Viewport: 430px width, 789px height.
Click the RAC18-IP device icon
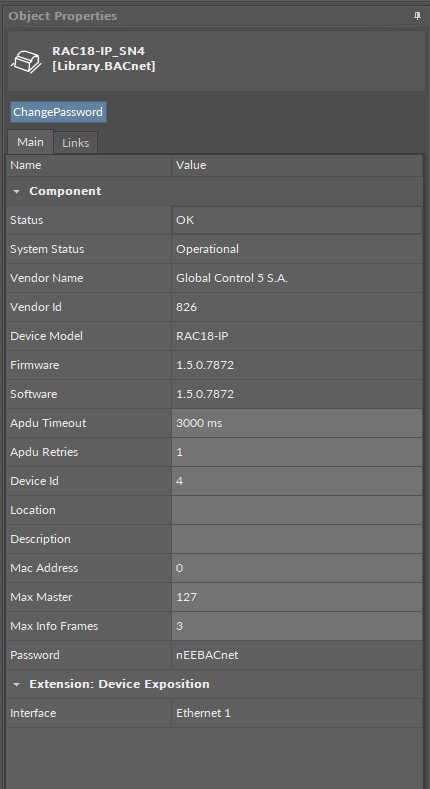click(x=27, y=61)
